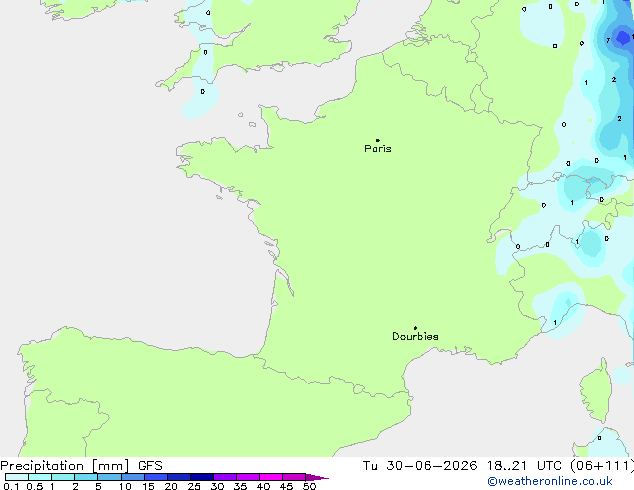The width and height of the screenshot is (634, 490).
Task: Select the 2–5 mm legend swatch
Action: coord(86,477)
